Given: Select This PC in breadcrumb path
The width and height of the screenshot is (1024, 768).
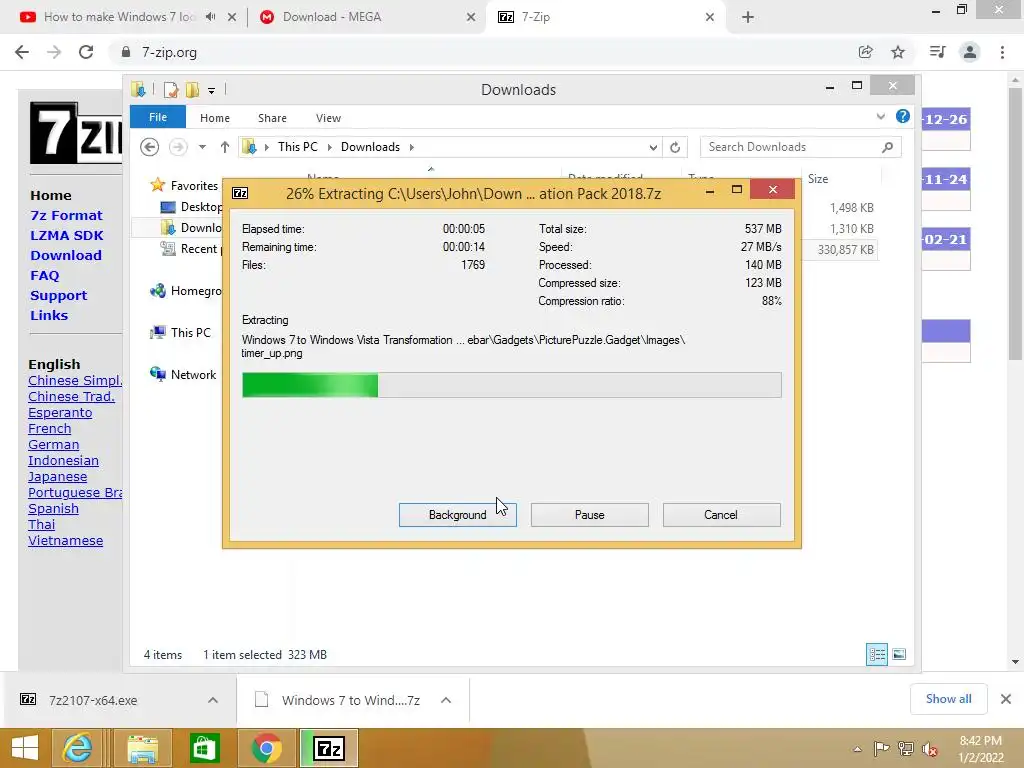Looking at the screenshot, I should (x=297, y=147).
